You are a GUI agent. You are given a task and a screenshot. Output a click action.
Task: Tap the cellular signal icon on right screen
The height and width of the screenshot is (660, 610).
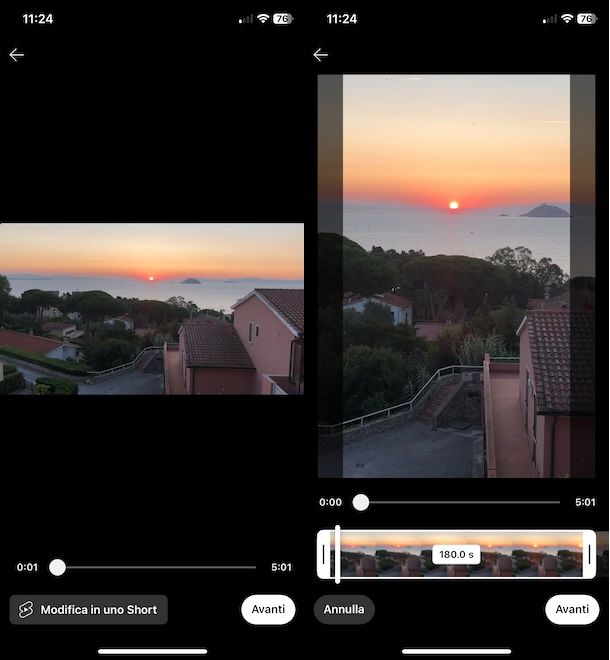[549, 19]
